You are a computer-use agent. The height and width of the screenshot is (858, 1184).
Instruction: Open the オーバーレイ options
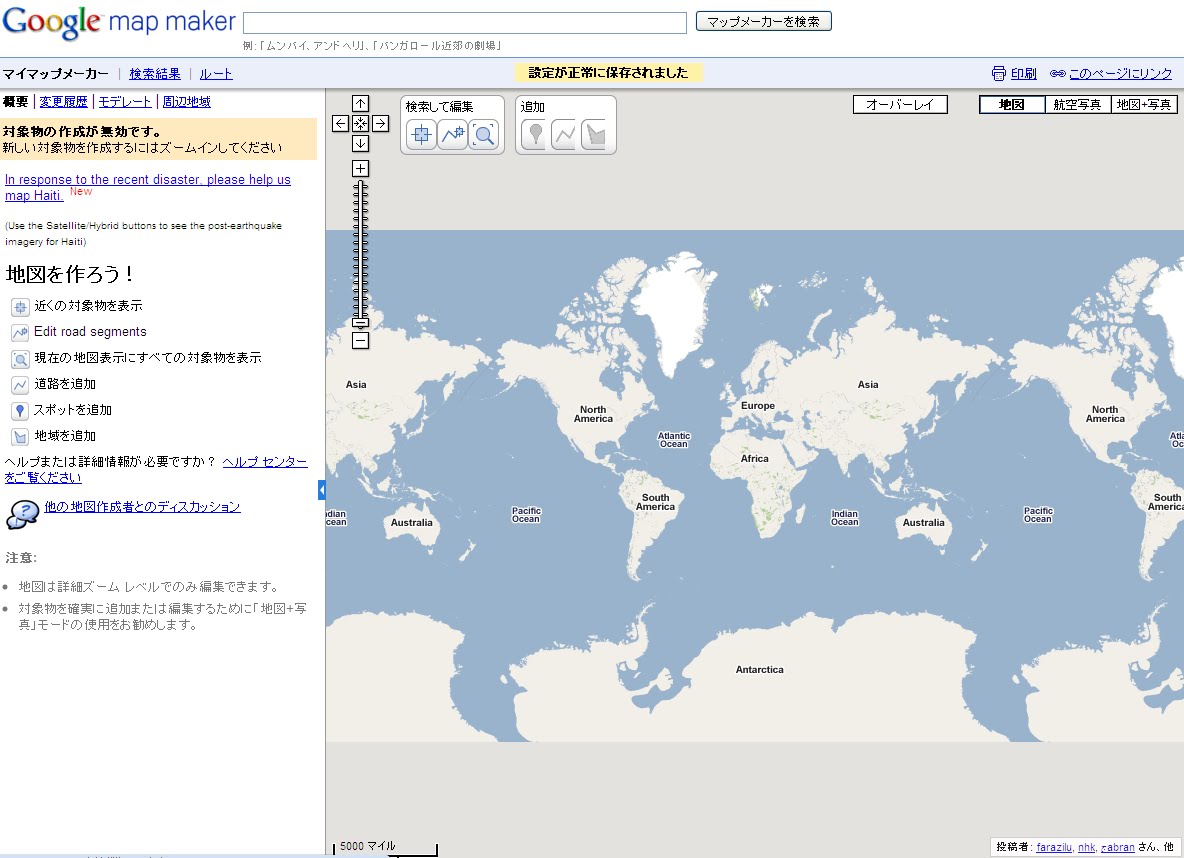[900, 104]
